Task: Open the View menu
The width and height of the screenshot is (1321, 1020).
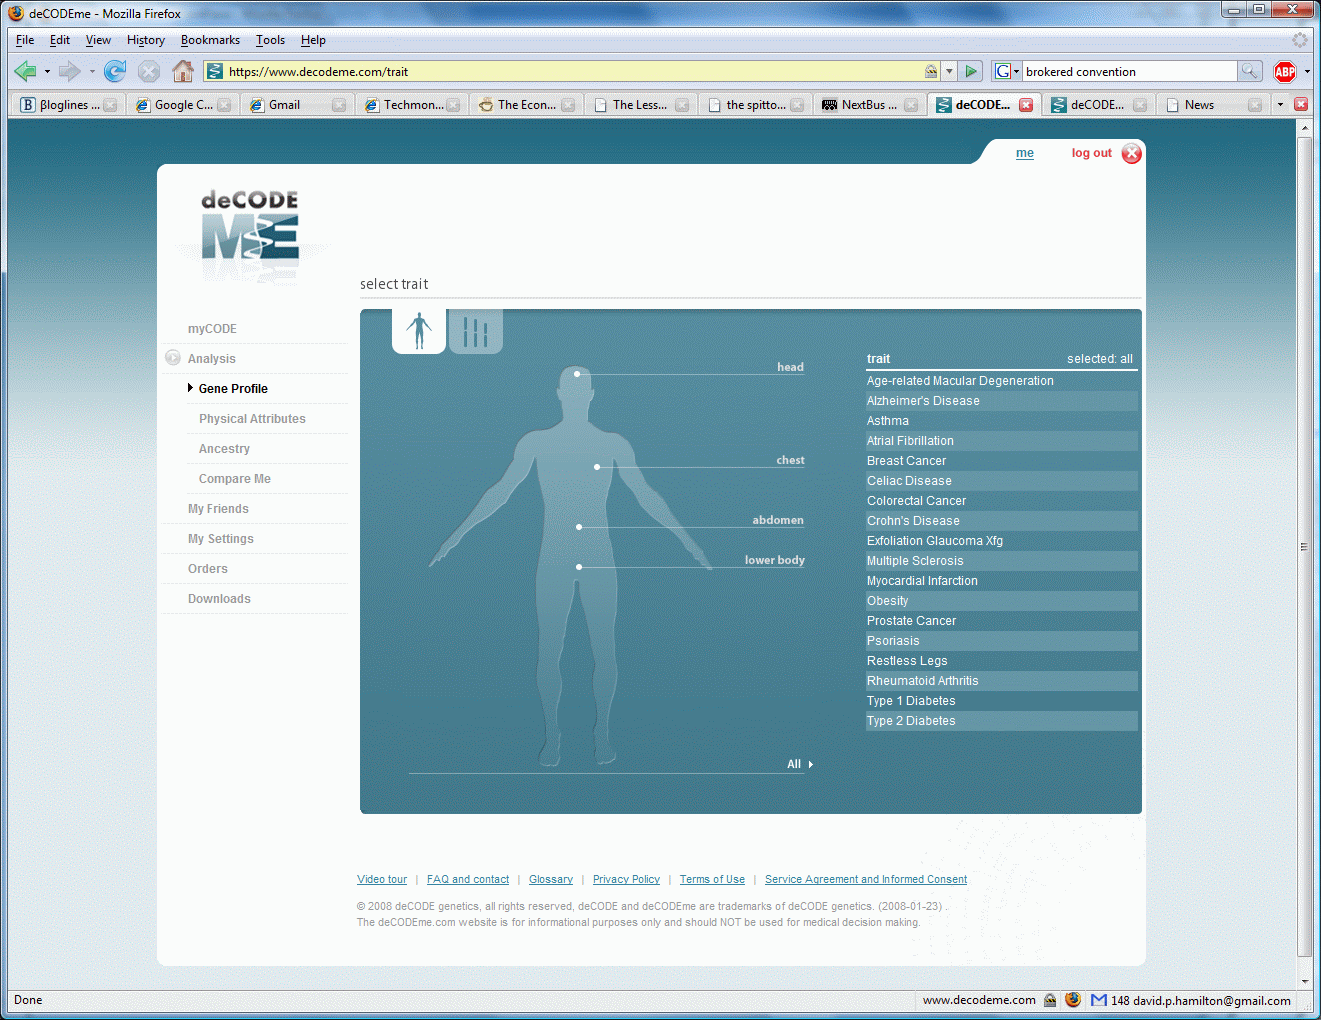Action: tap(98, 40)
